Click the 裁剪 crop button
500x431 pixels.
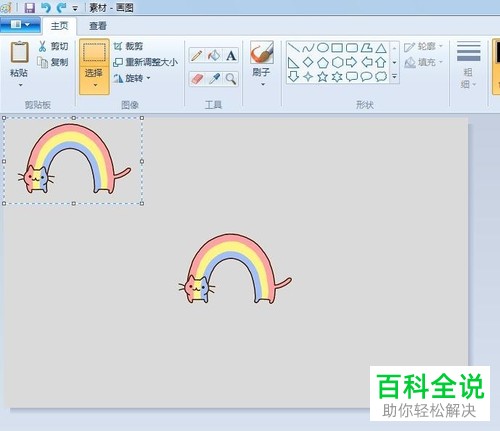(128, 46)
